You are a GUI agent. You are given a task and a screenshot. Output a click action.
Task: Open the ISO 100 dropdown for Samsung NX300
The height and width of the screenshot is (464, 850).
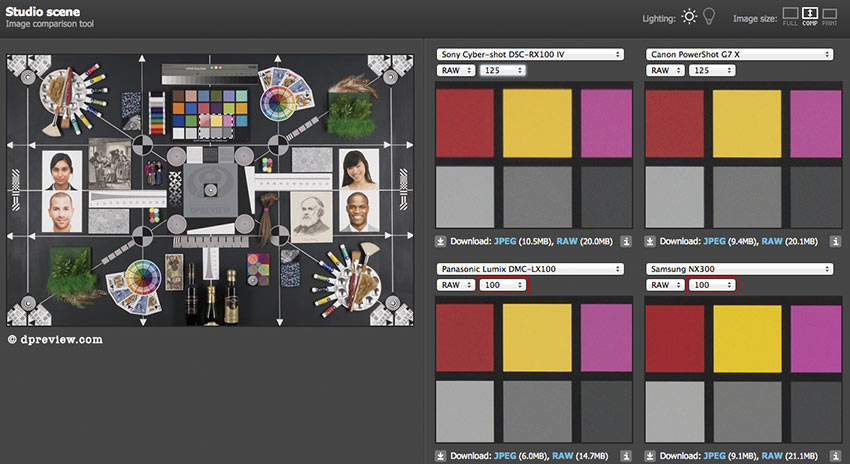click(712, 285)
